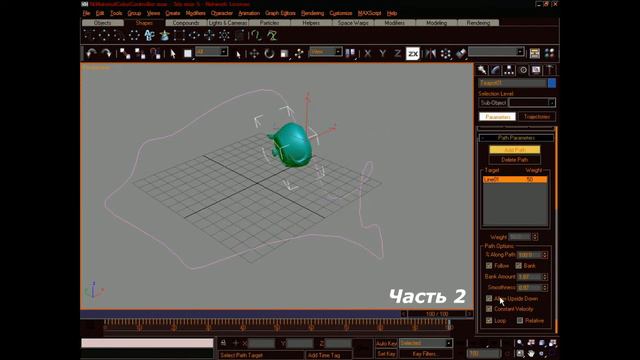Click the Set Key button

click(386, 353)
